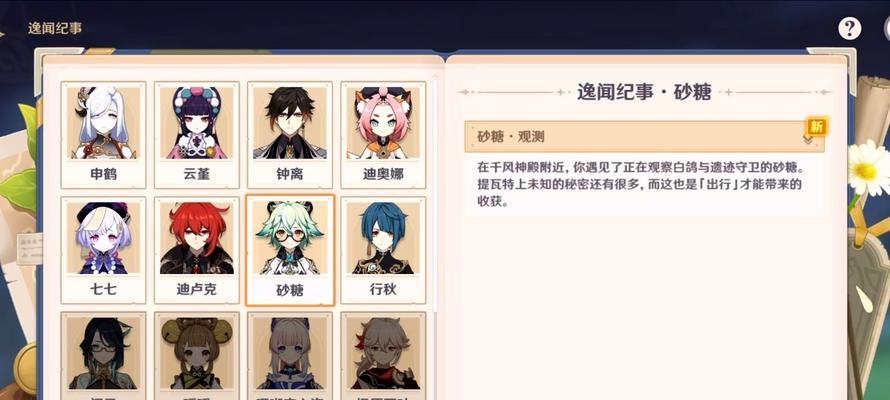The image size is (890, 400).
Task: Click the white daisy flower bookmark
Action: pyautogui.click(x=867, y=169)
